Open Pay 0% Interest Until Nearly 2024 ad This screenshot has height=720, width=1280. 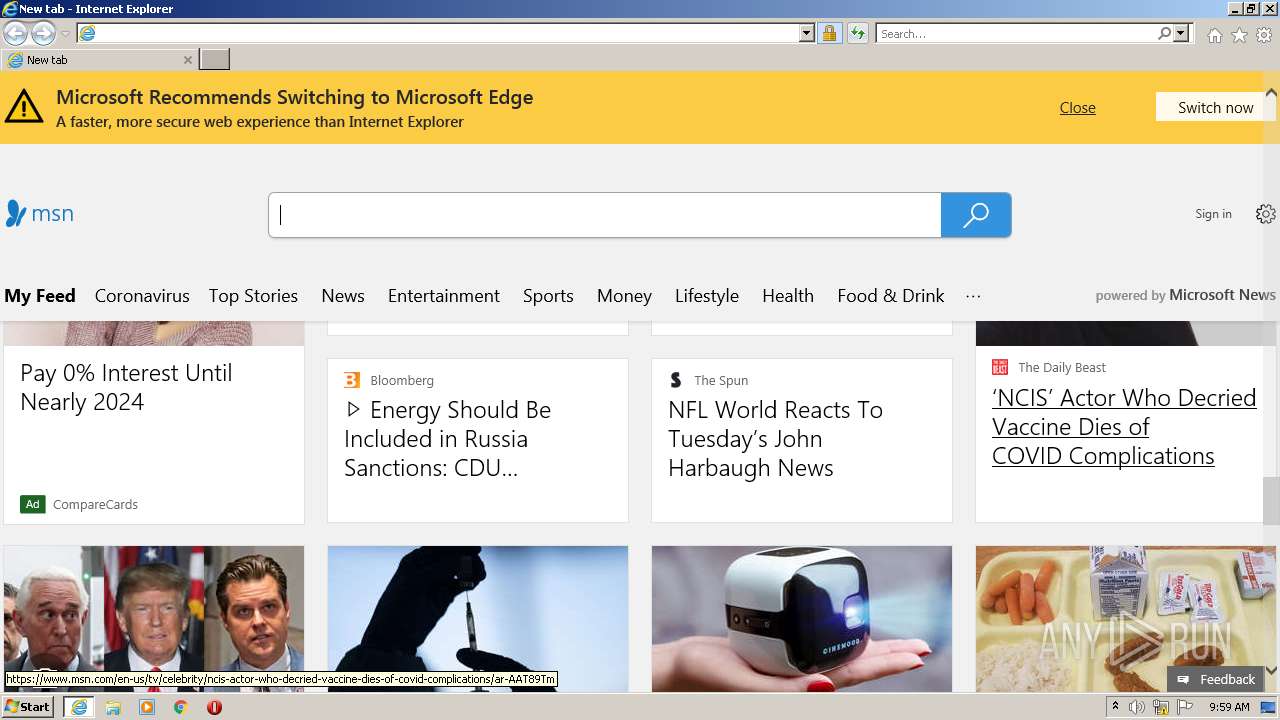(x=126, y=387)
